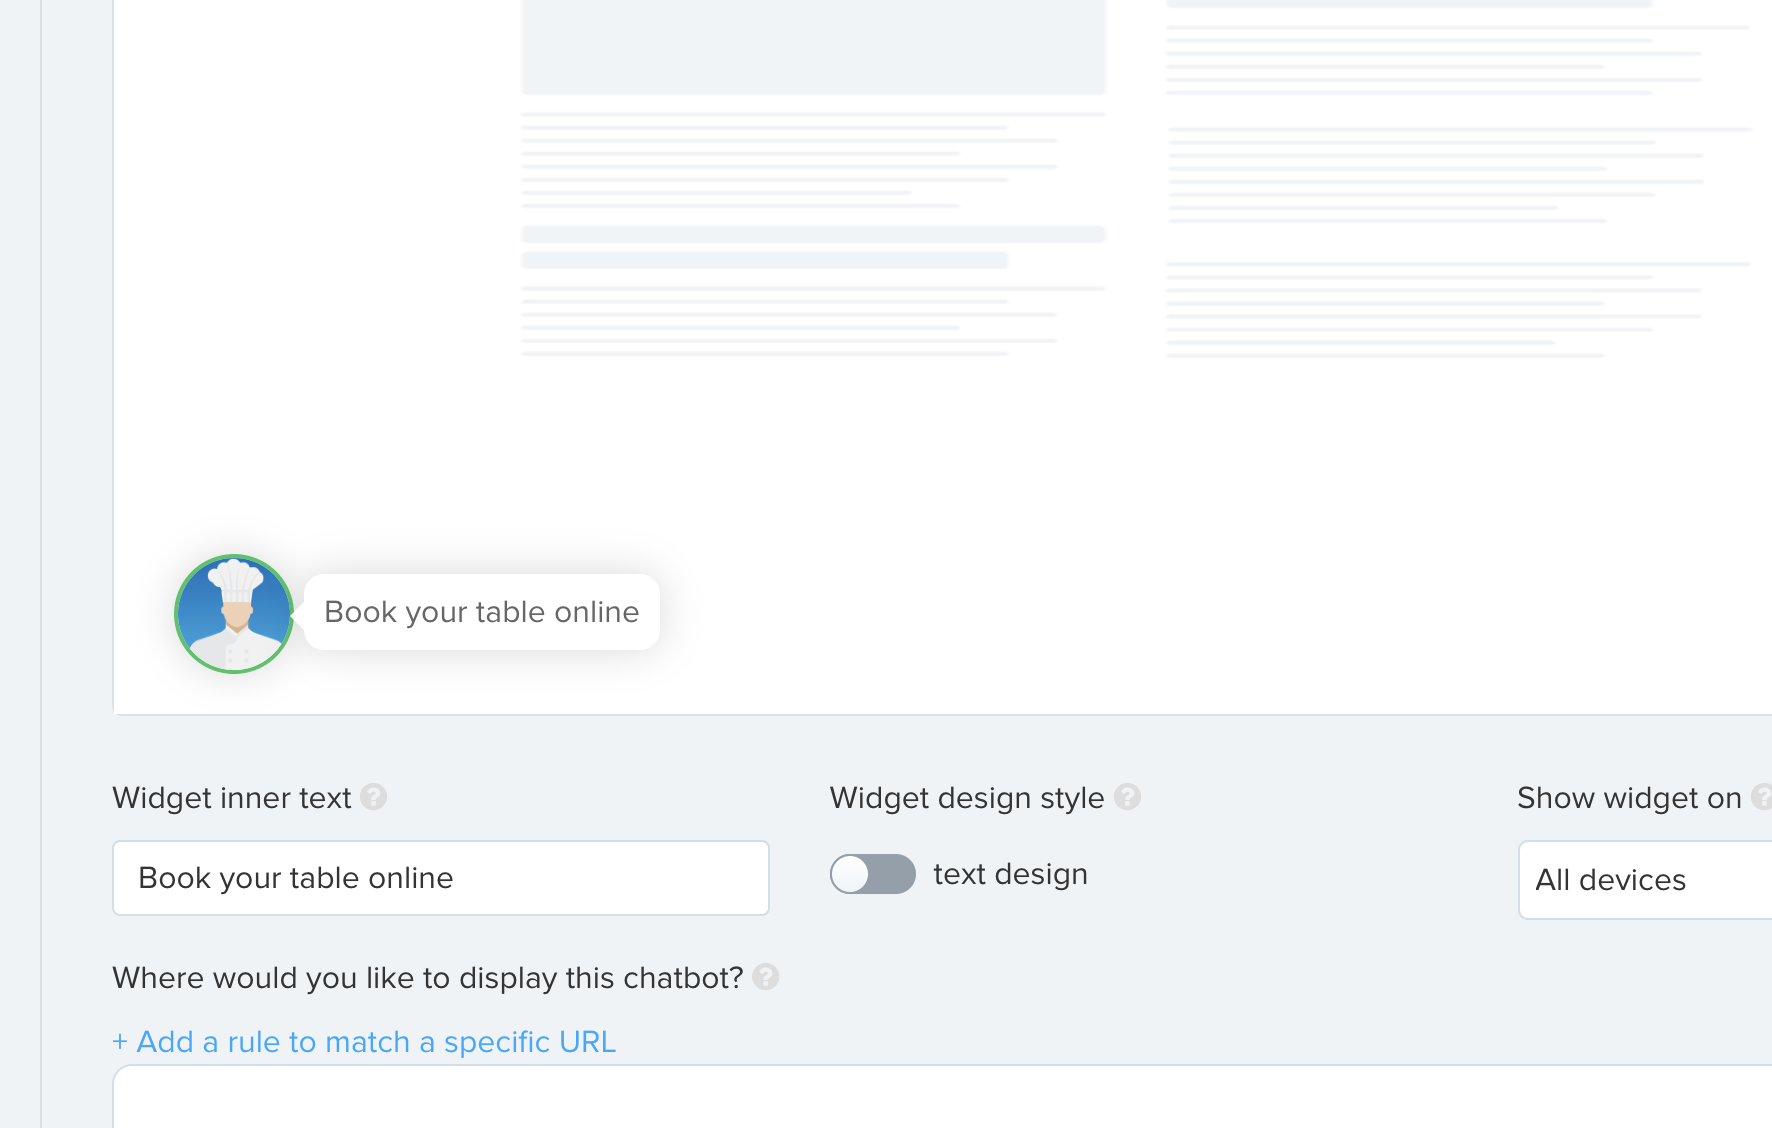Click the empty URL rules box below the link
The width and height of the screenshot is (1772, 1128).
[942, 1097]
